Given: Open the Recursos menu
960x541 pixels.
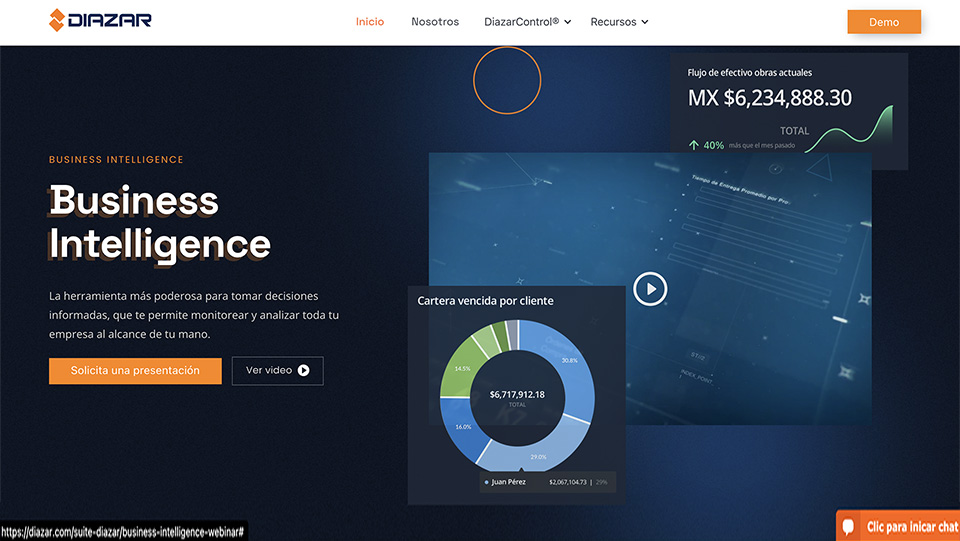Looking at the screenshot, I should (x=613, y=22).
